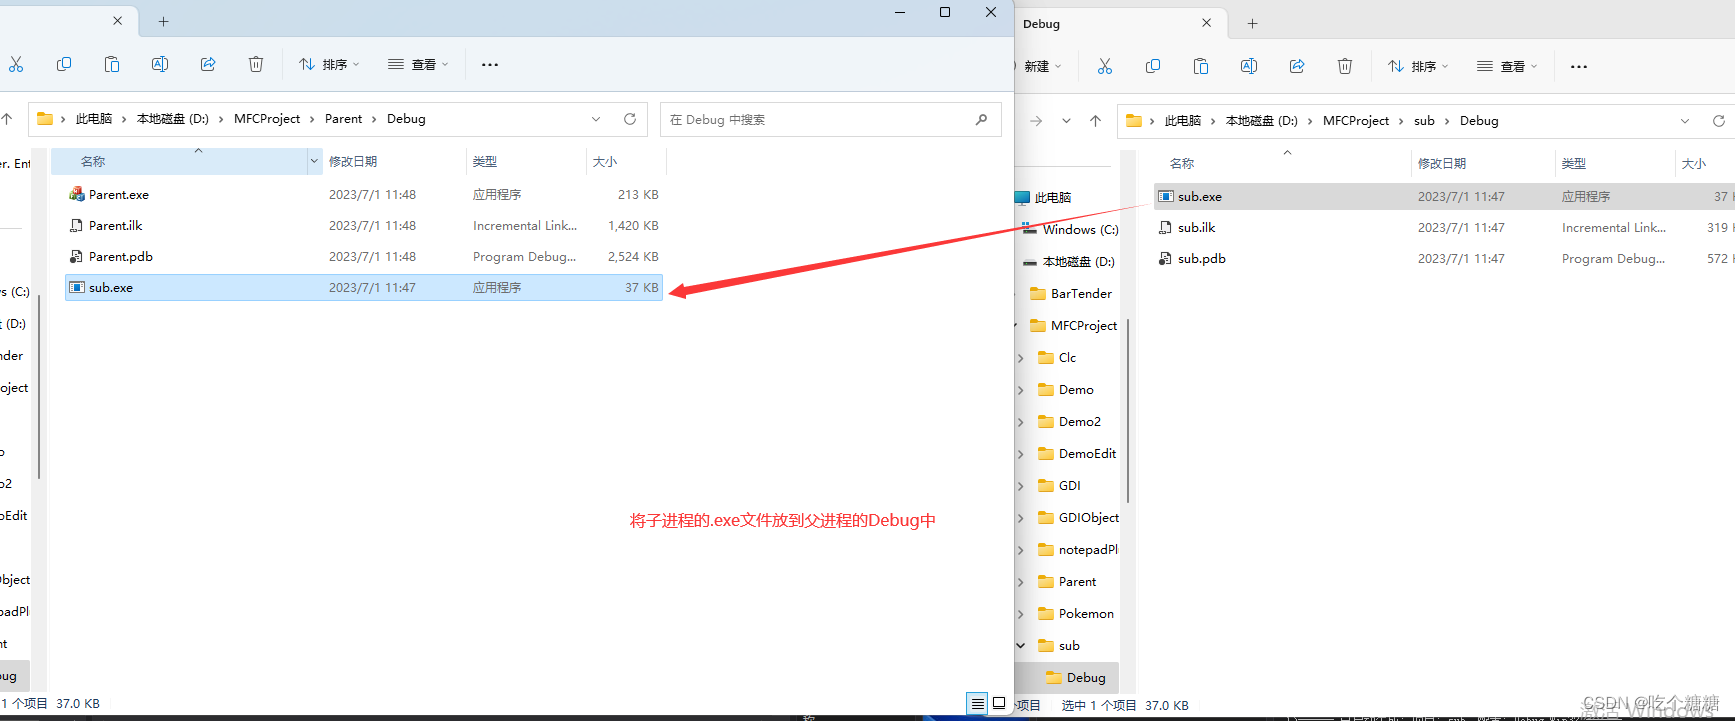Viewport: 1735px width, 721px height.
Task: Expand address bar history dropdown in sub window
Action: coord(1685,121)
